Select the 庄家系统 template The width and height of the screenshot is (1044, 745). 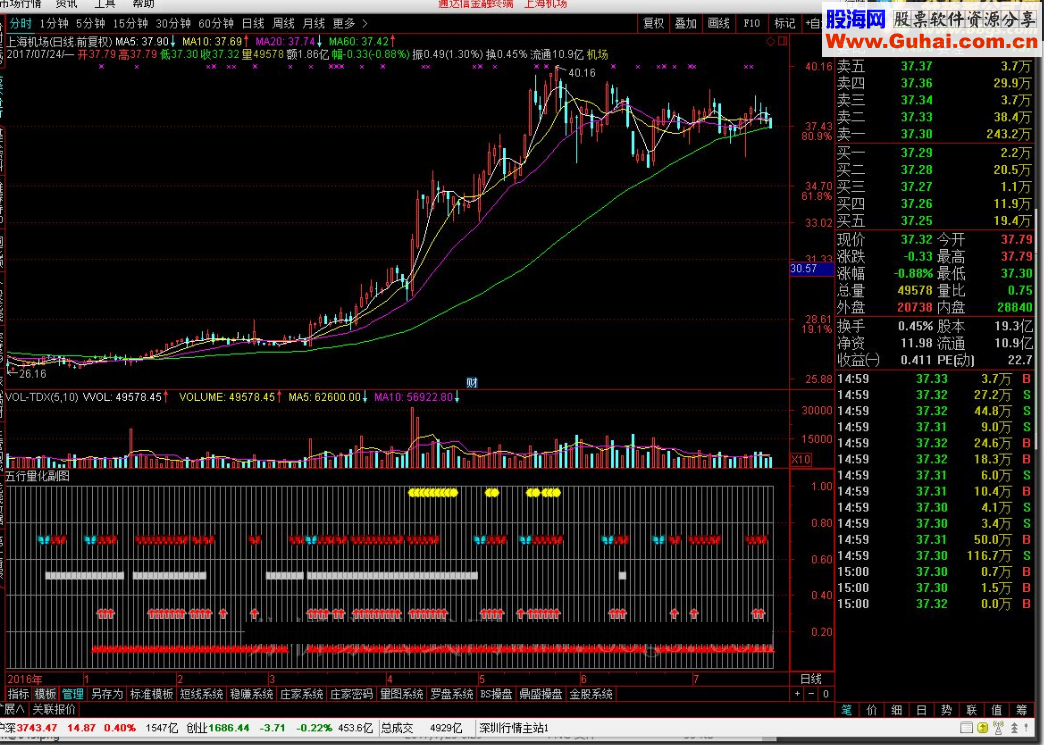point(302,694)
